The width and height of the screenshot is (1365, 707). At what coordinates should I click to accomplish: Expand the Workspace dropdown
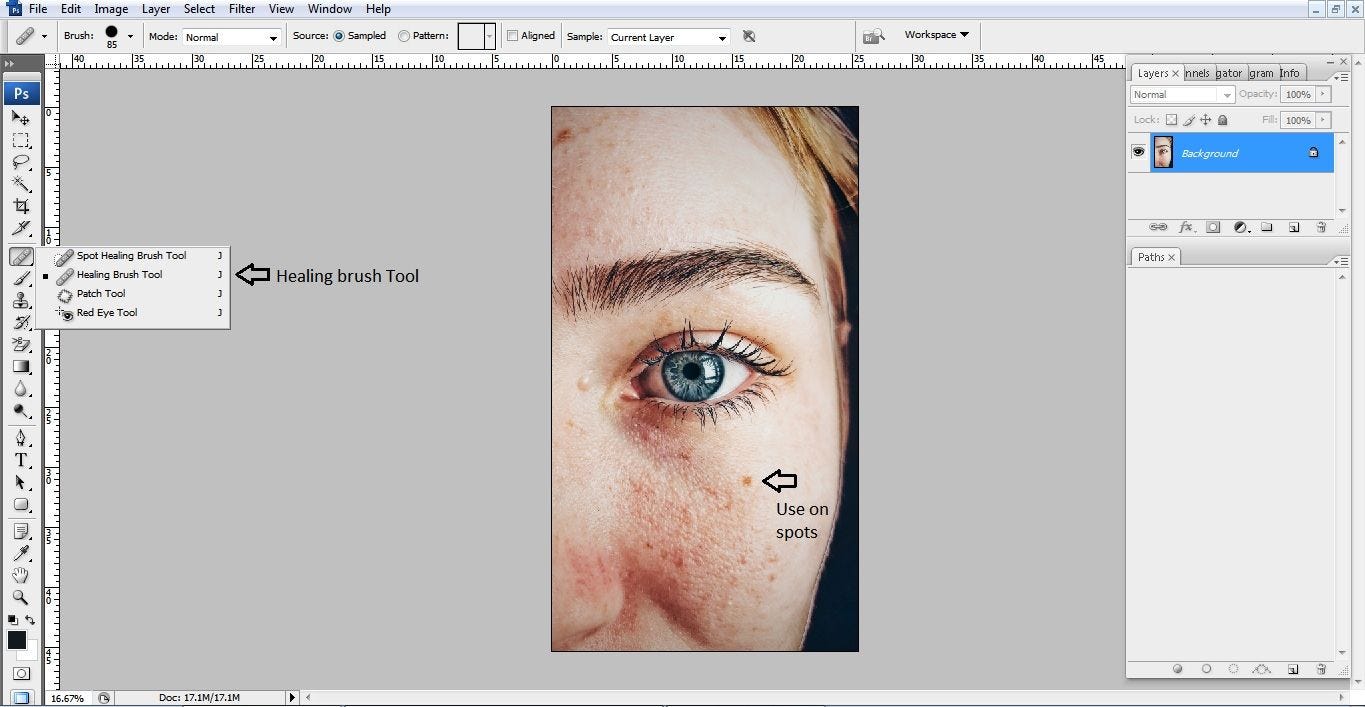coord(936,35)
